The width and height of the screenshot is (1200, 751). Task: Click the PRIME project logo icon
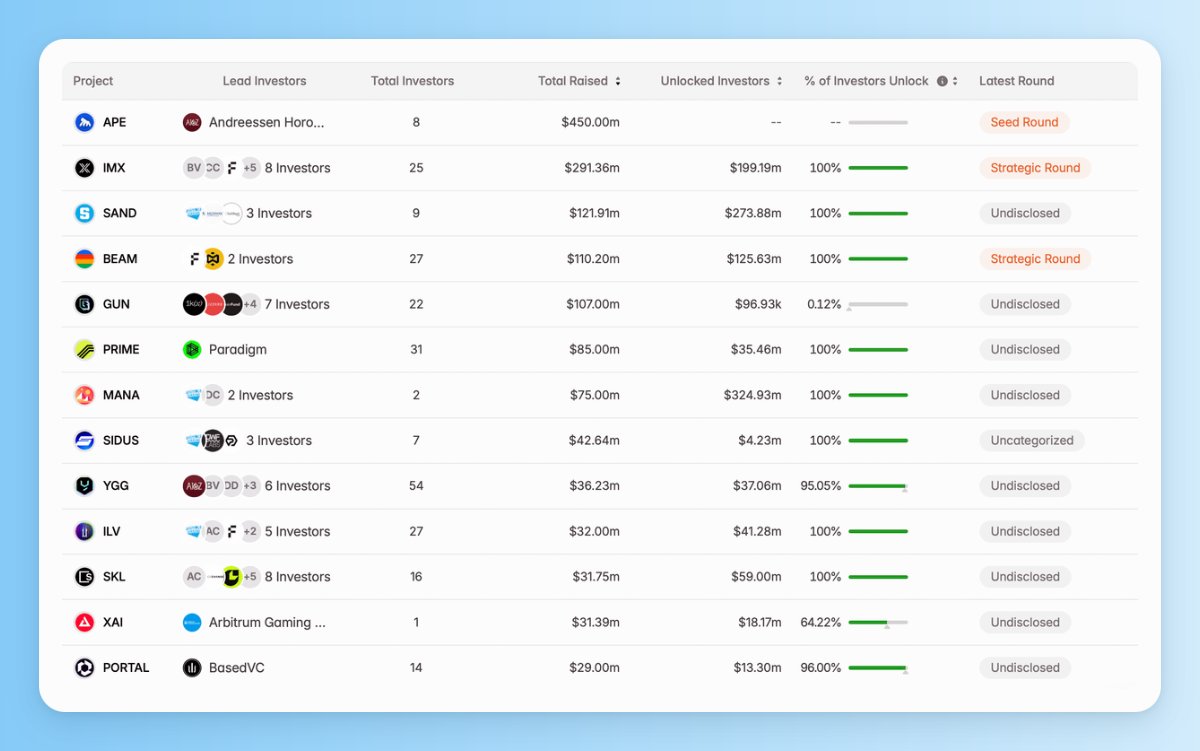pyautogui.click(x=84, y=349)
